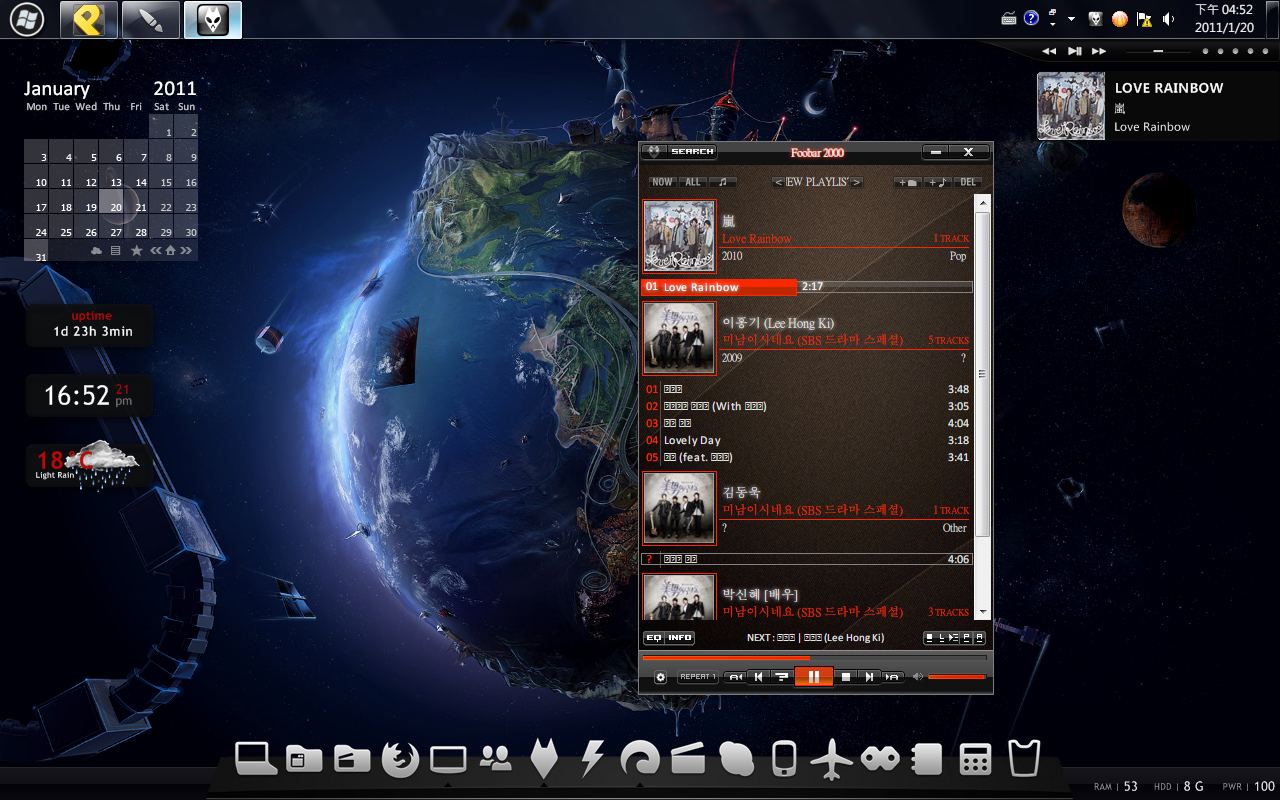Viewport: 1280px width, 800px height.
Task: Open the calculator dock icon
Action: pyautogui.click(x=975, y=760)
